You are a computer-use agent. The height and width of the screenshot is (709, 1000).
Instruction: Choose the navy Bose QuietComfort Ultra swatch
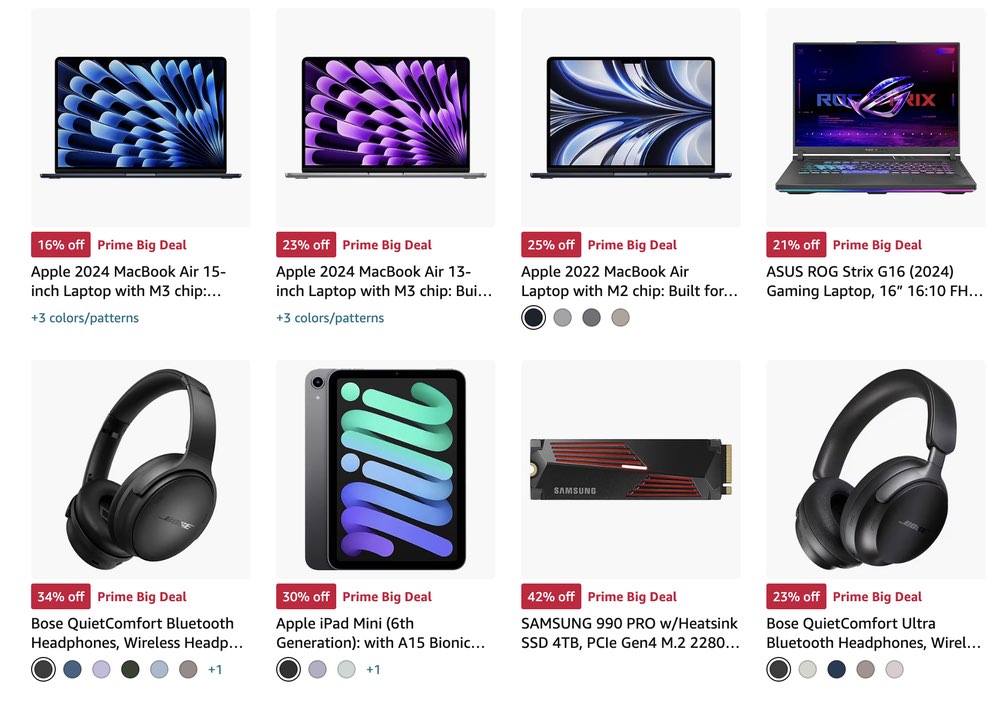pos(836,669)
